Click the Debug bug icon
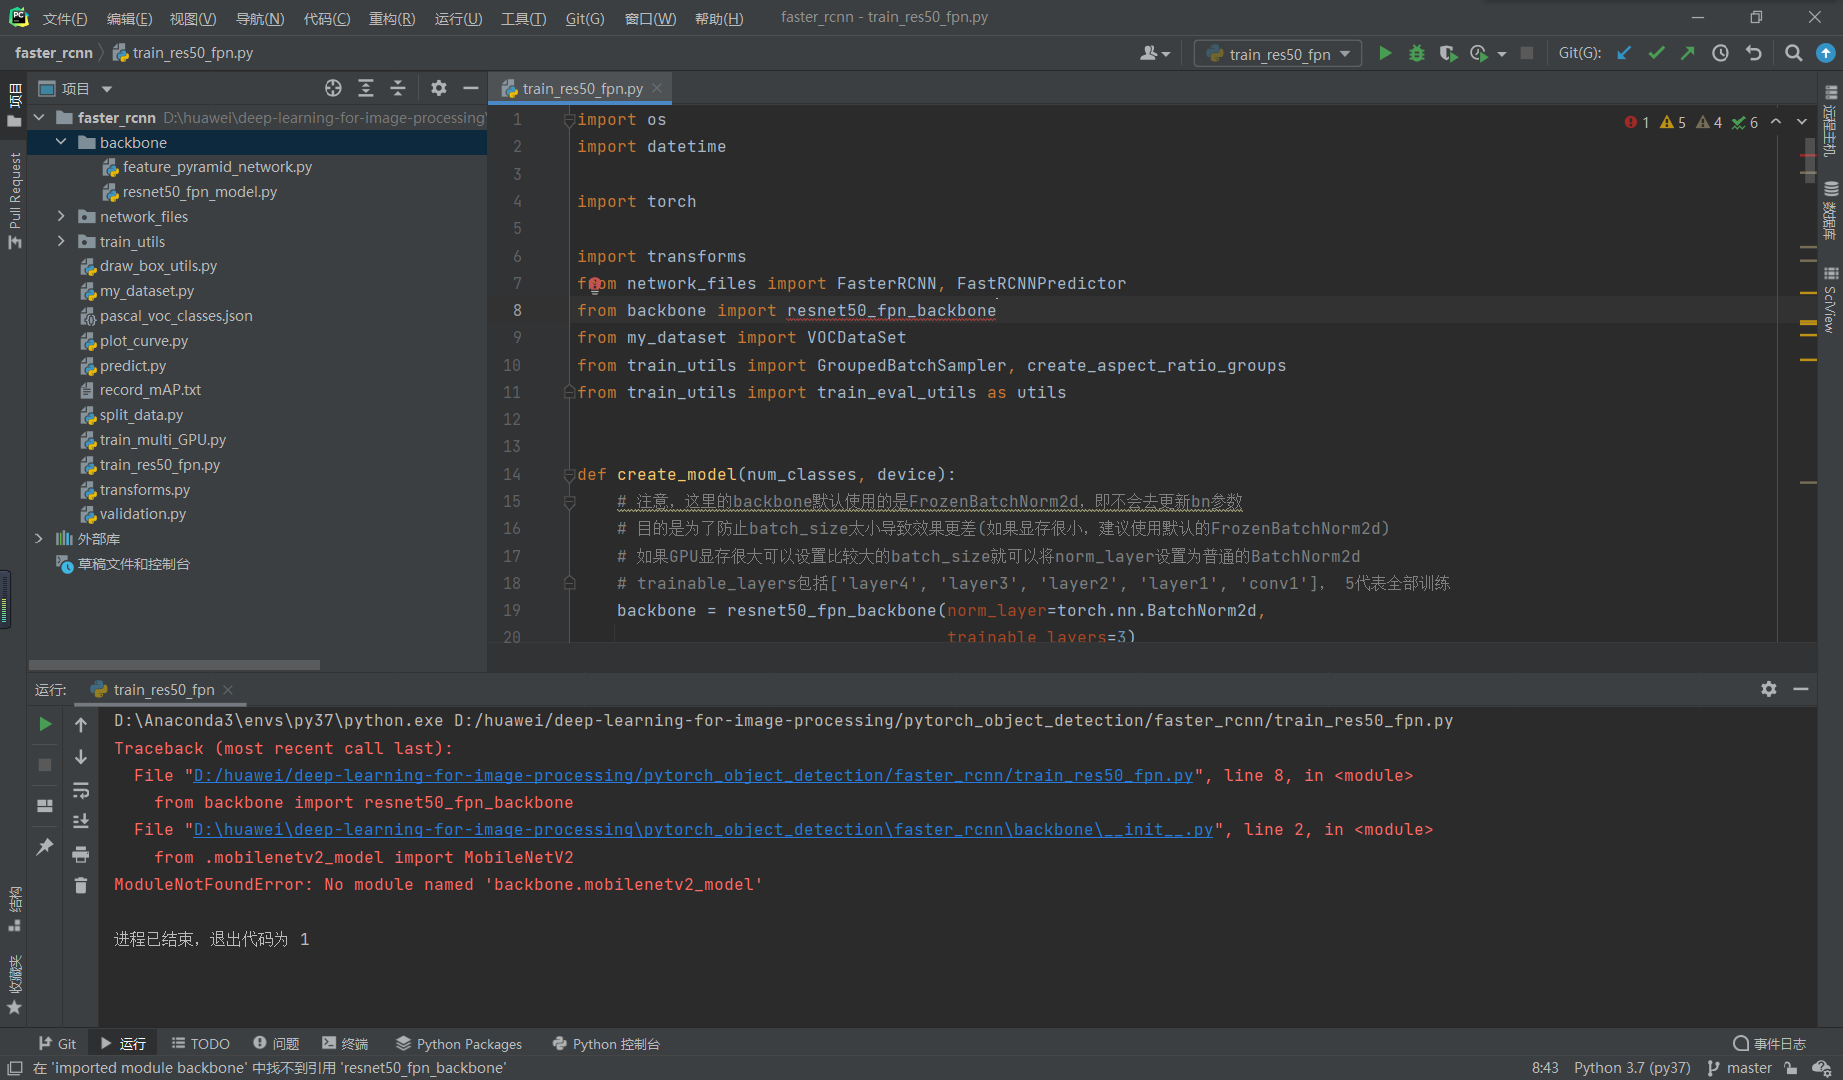Image resolution: width=1843 pixels, height=1080 pixels. click(1416, 54)
